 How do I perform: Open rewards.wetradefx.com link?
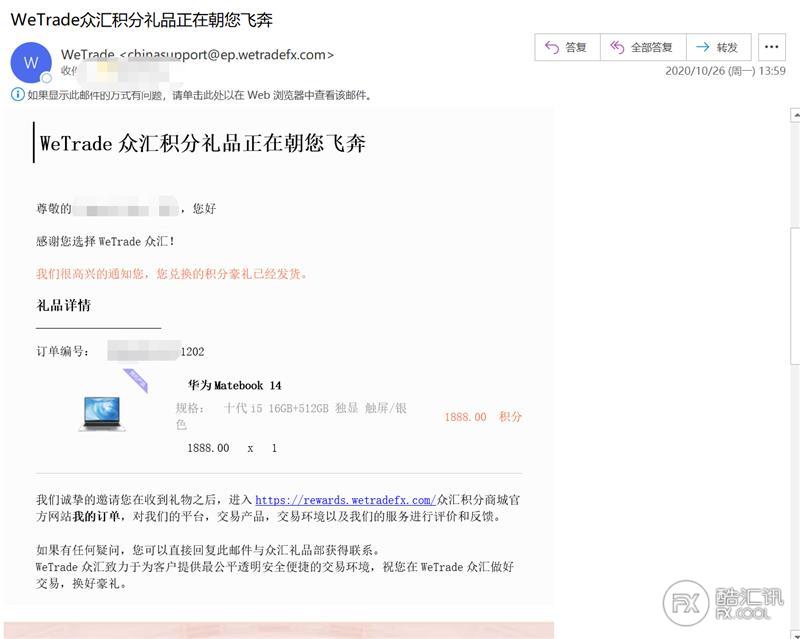pyautogui.click(x=345, y=500)
